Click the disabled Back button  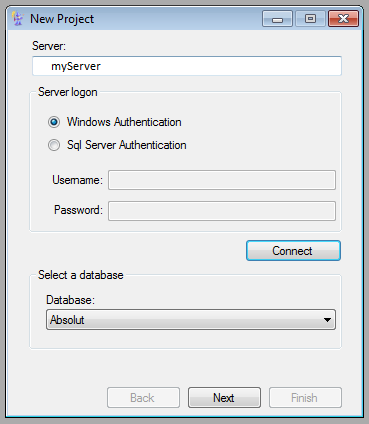coord(143,397)
